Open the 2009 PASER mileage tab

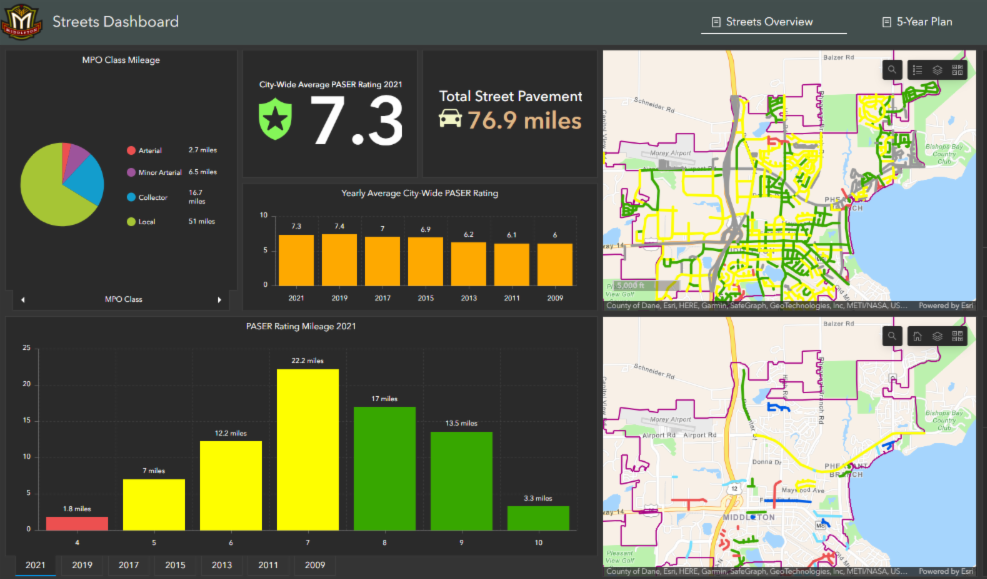tap(314, 565)
